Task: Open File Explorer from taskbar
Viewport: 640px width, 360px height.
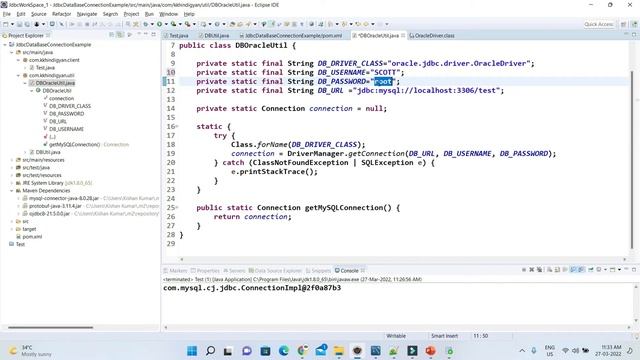Action: coord(339,351)
